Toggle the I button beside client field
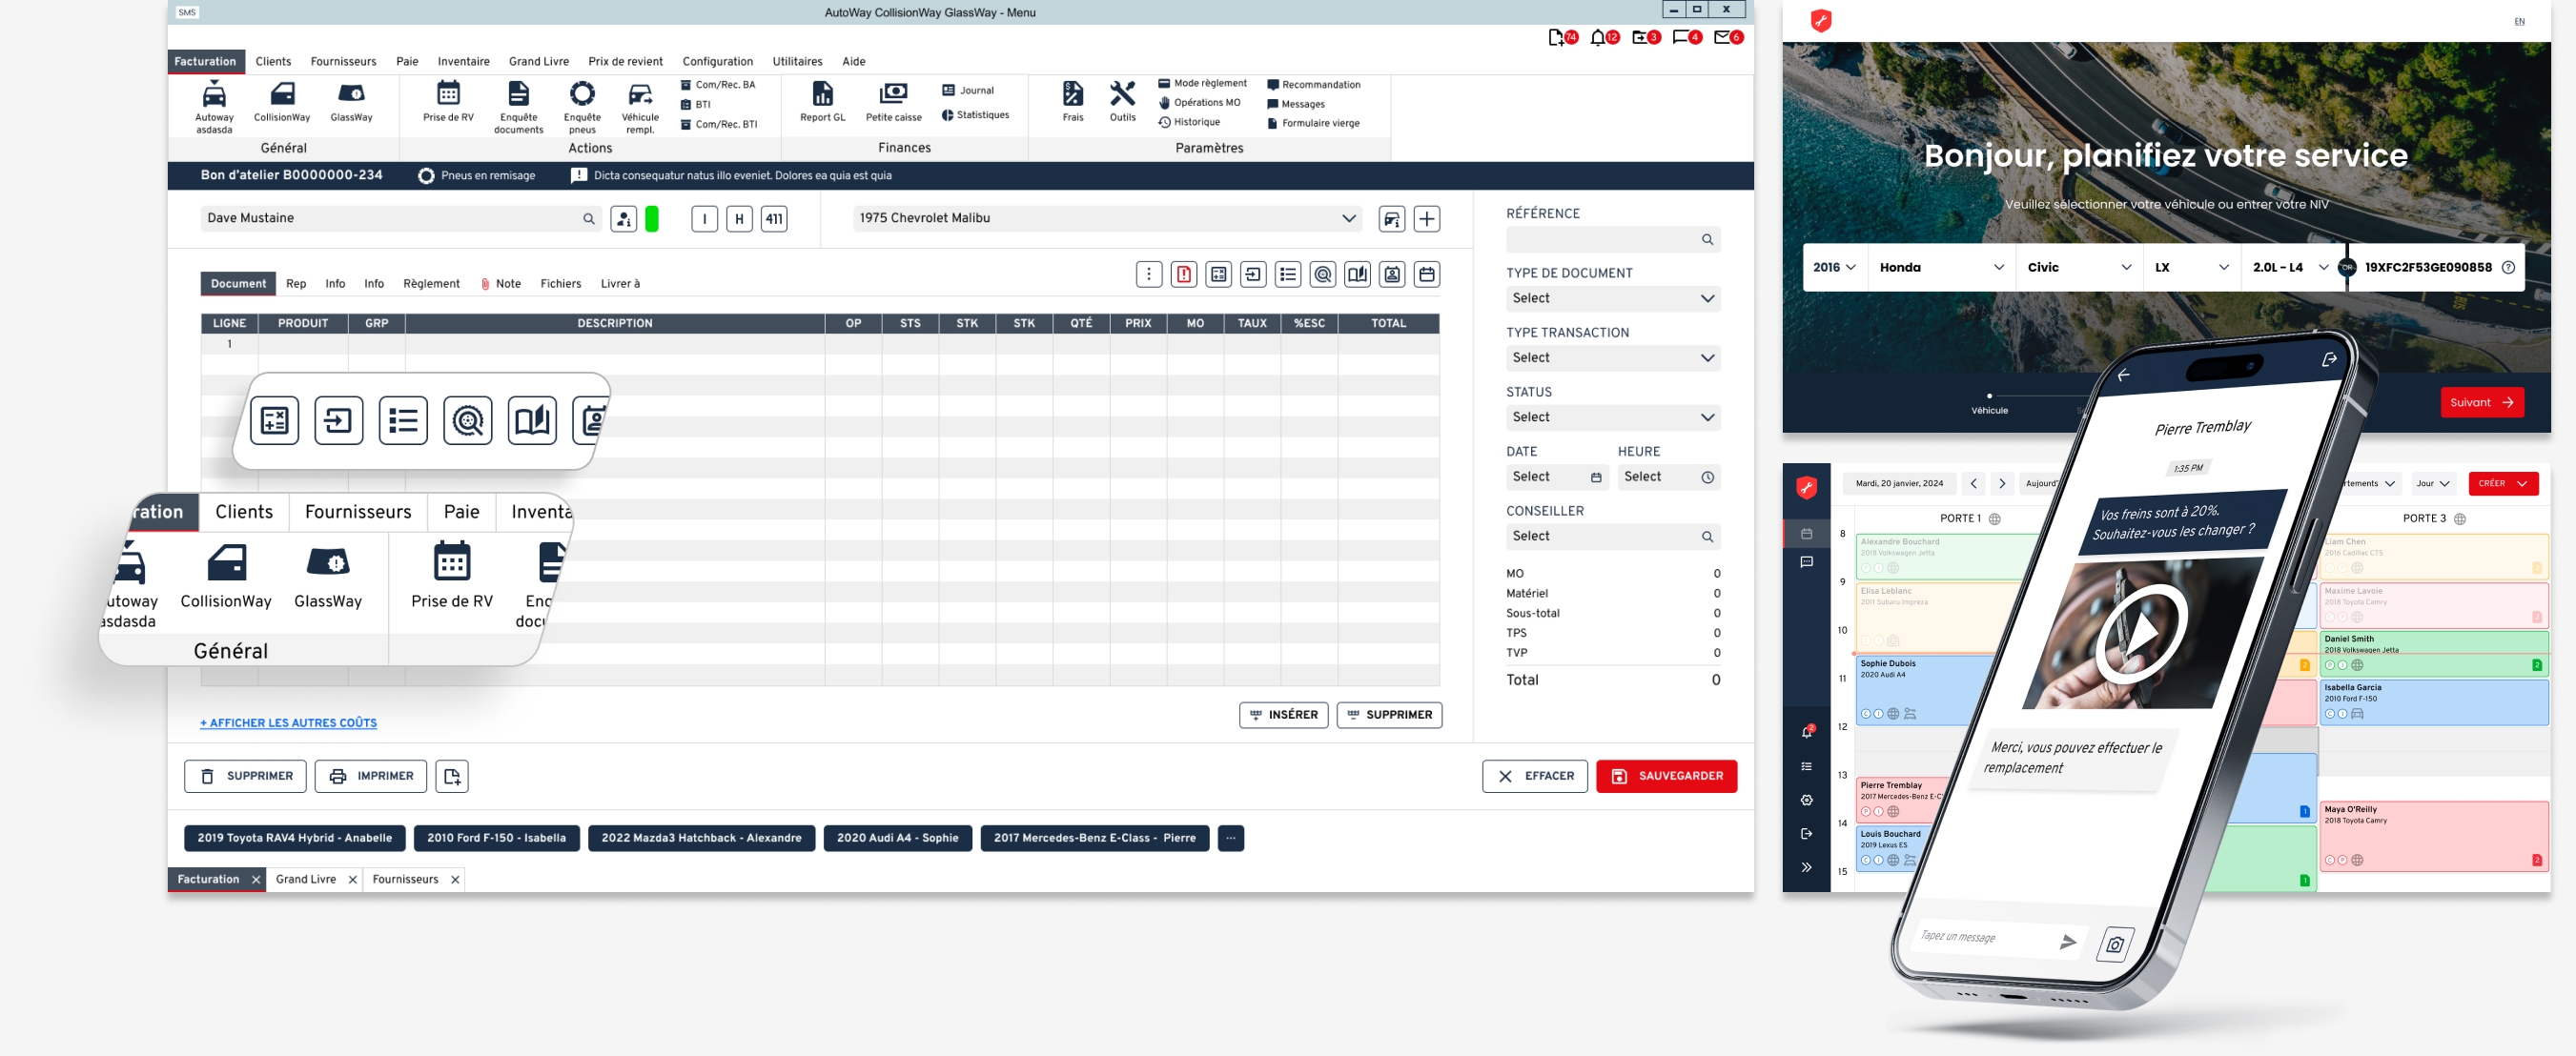 click(x=704, y=219)
